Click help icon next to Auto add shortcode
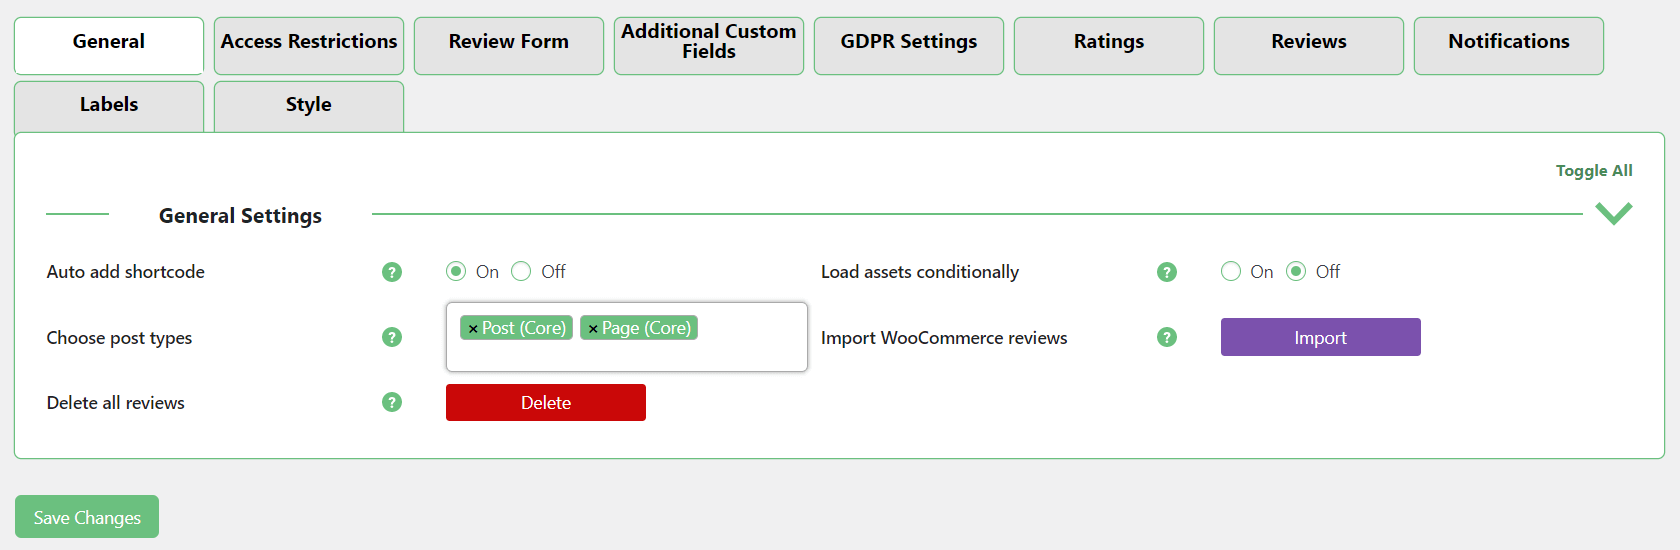This screenshot has width=1680, height=550. pyautogui.click(x=392, y=272)
